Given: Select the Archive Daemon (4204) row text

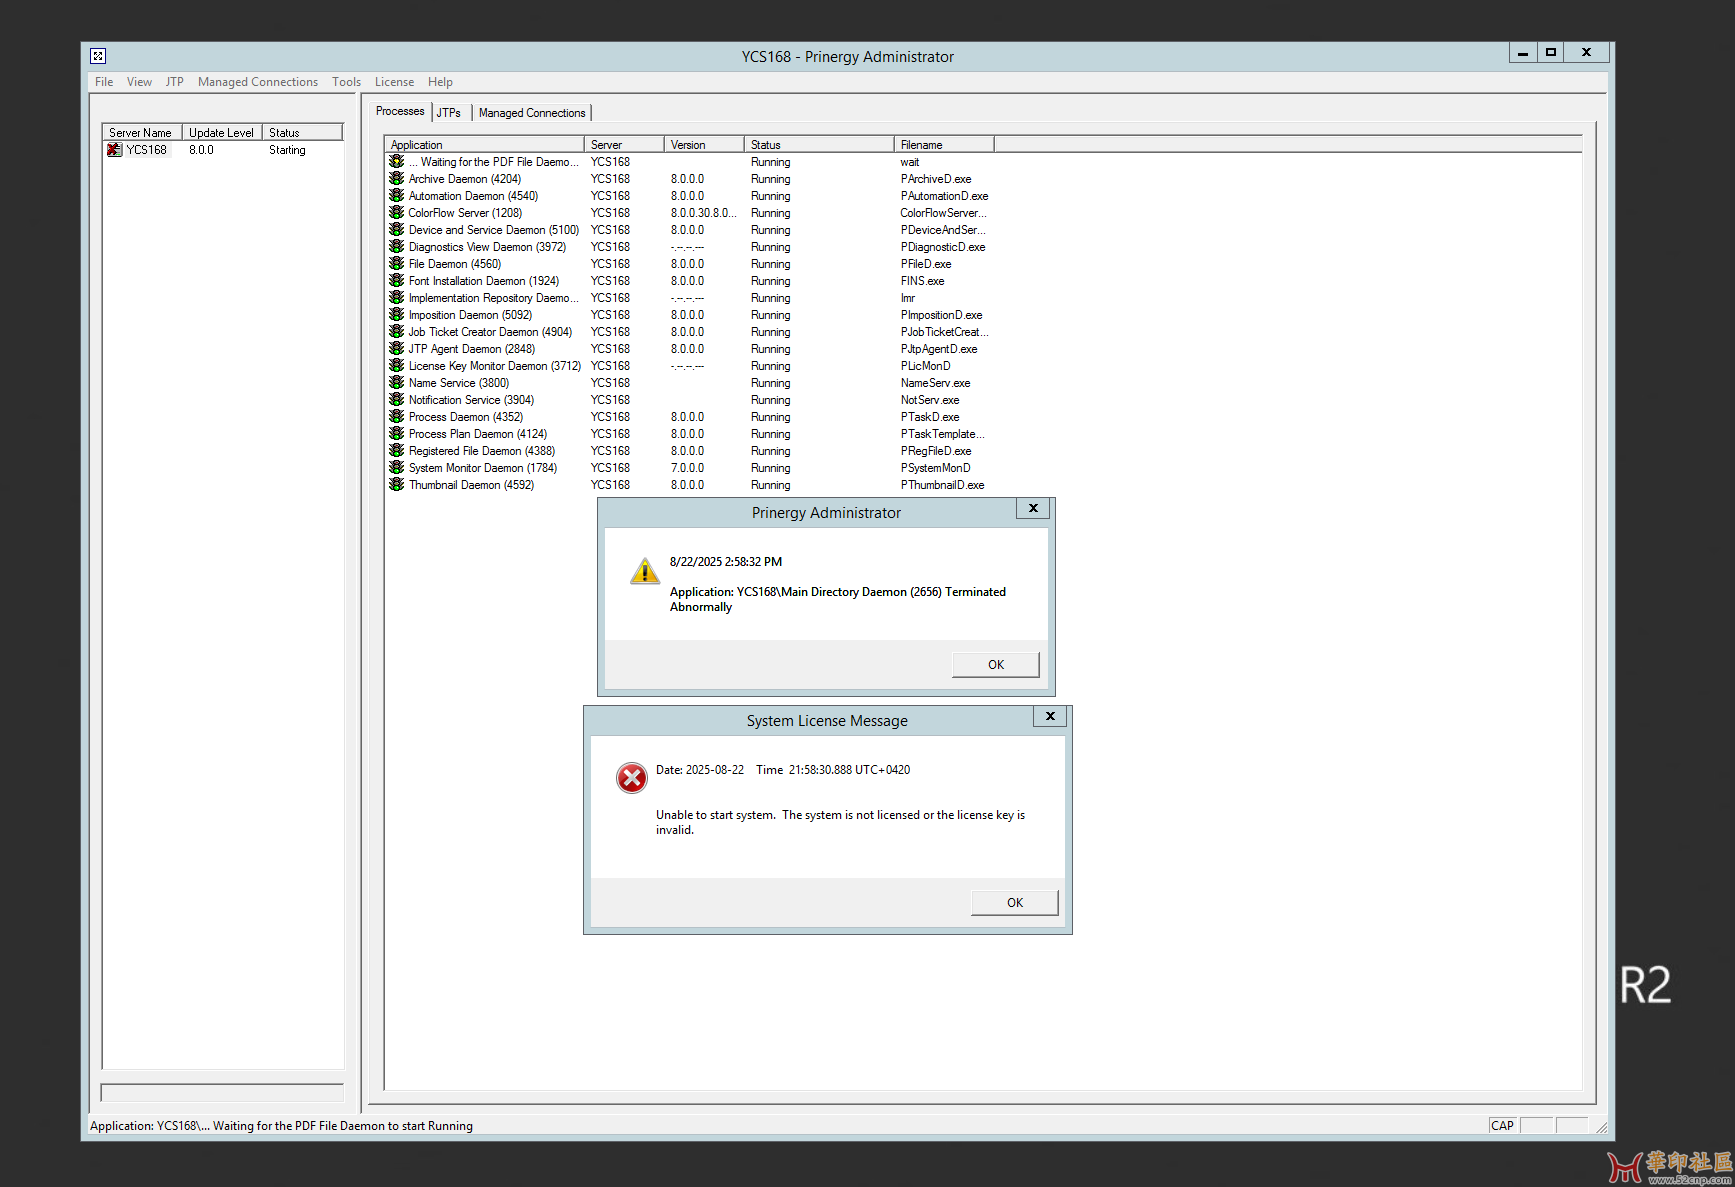Looking at the screenshot, I should 465,179.
